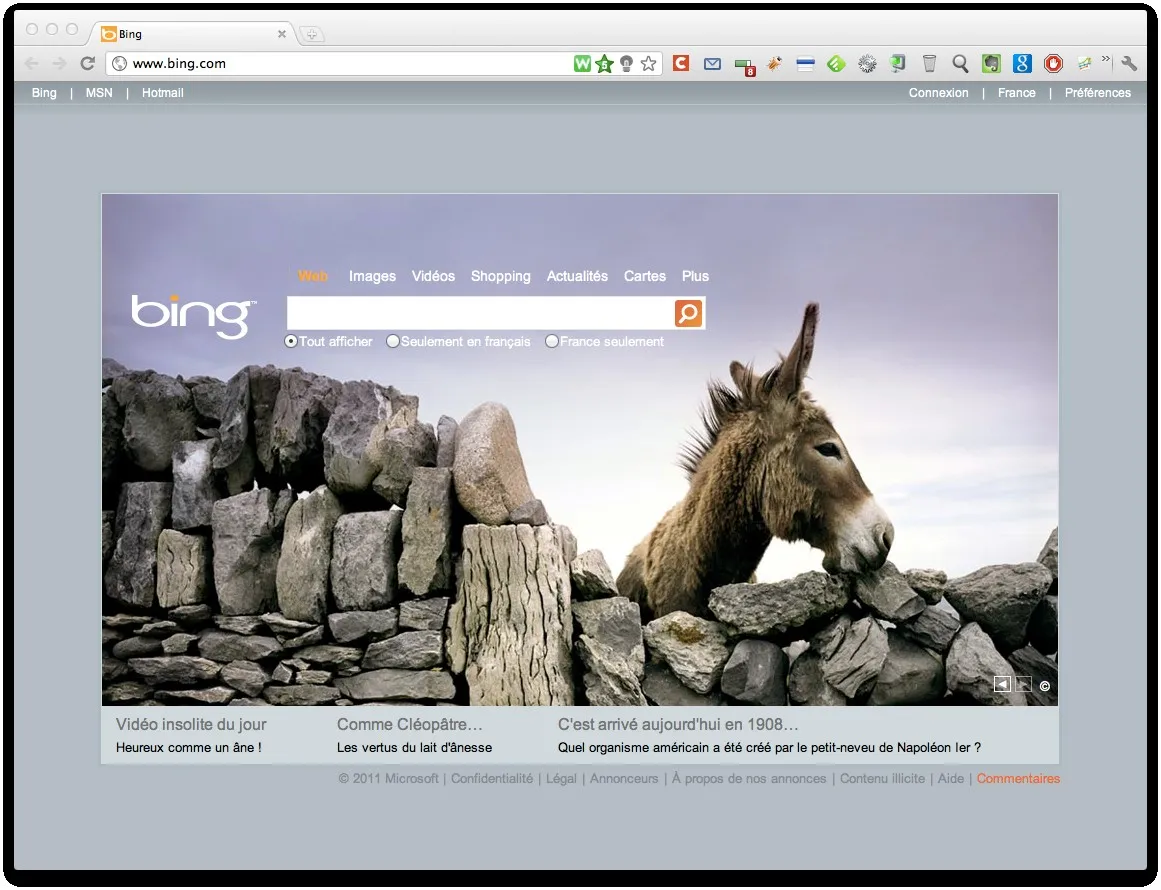Click the orange Commentaires link
1161x890 pixels.
tap(1018, 779)
